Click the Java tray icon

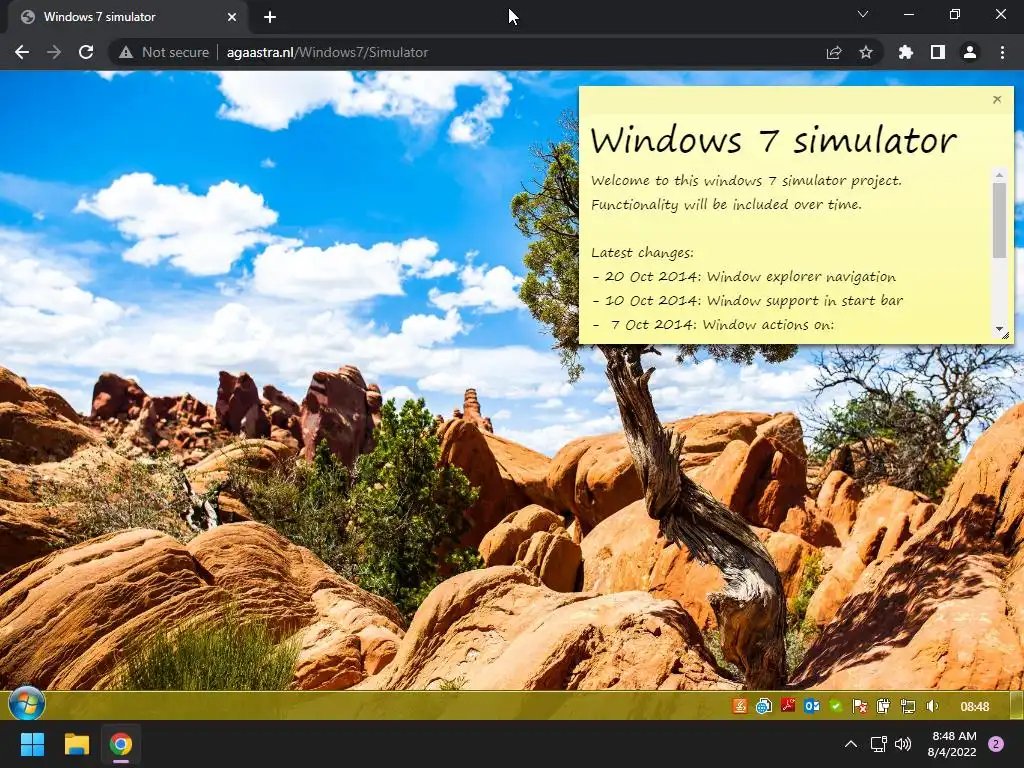739,706
